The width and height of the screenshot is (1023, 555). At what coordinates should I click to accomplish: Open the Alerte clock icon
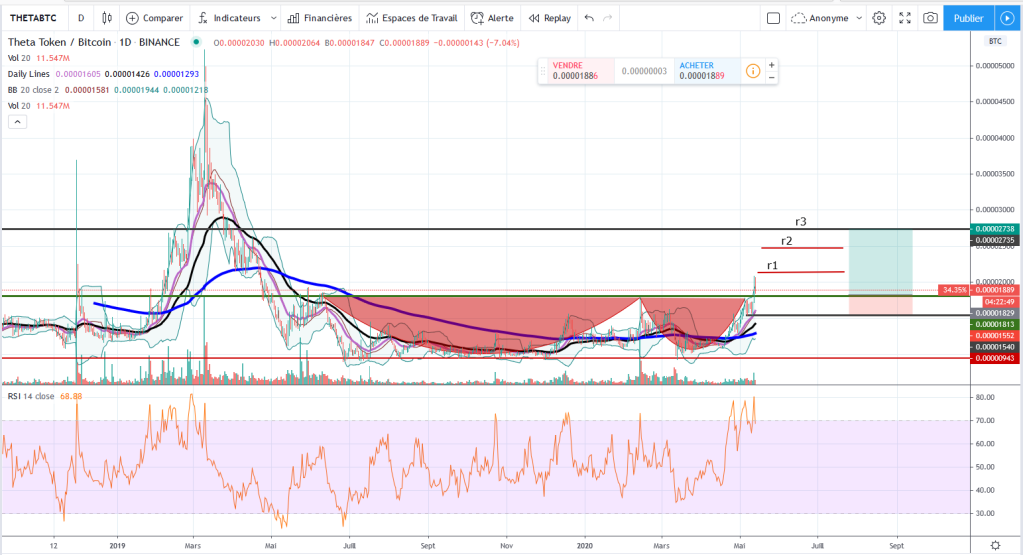[x=478, y=18]
